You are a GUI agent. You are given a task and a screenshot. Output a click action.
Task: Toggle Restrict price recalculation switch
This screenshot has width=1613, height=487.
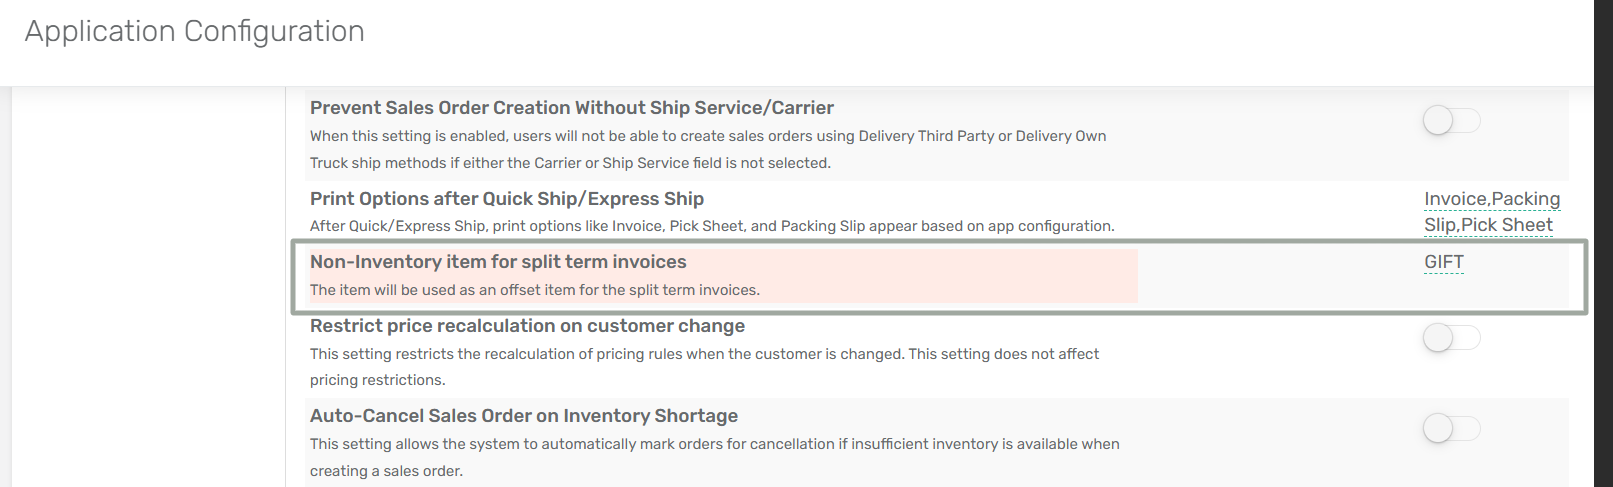coord(1450,338)
